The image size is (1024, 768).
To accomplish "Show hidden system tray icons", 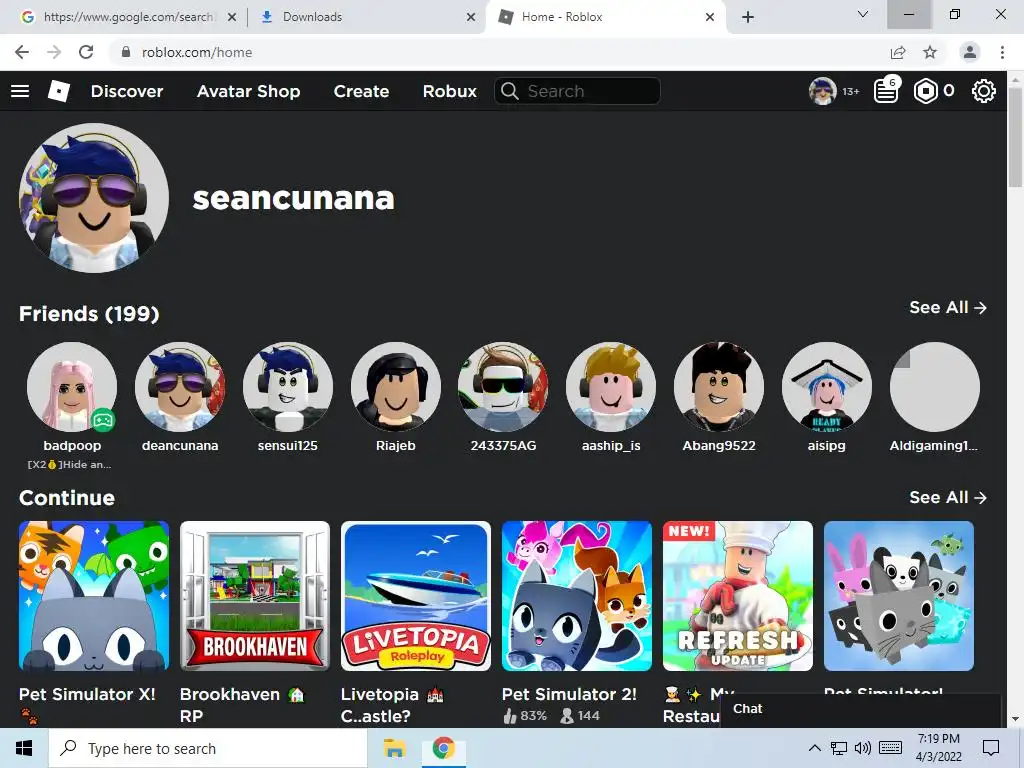I will 814,748.
